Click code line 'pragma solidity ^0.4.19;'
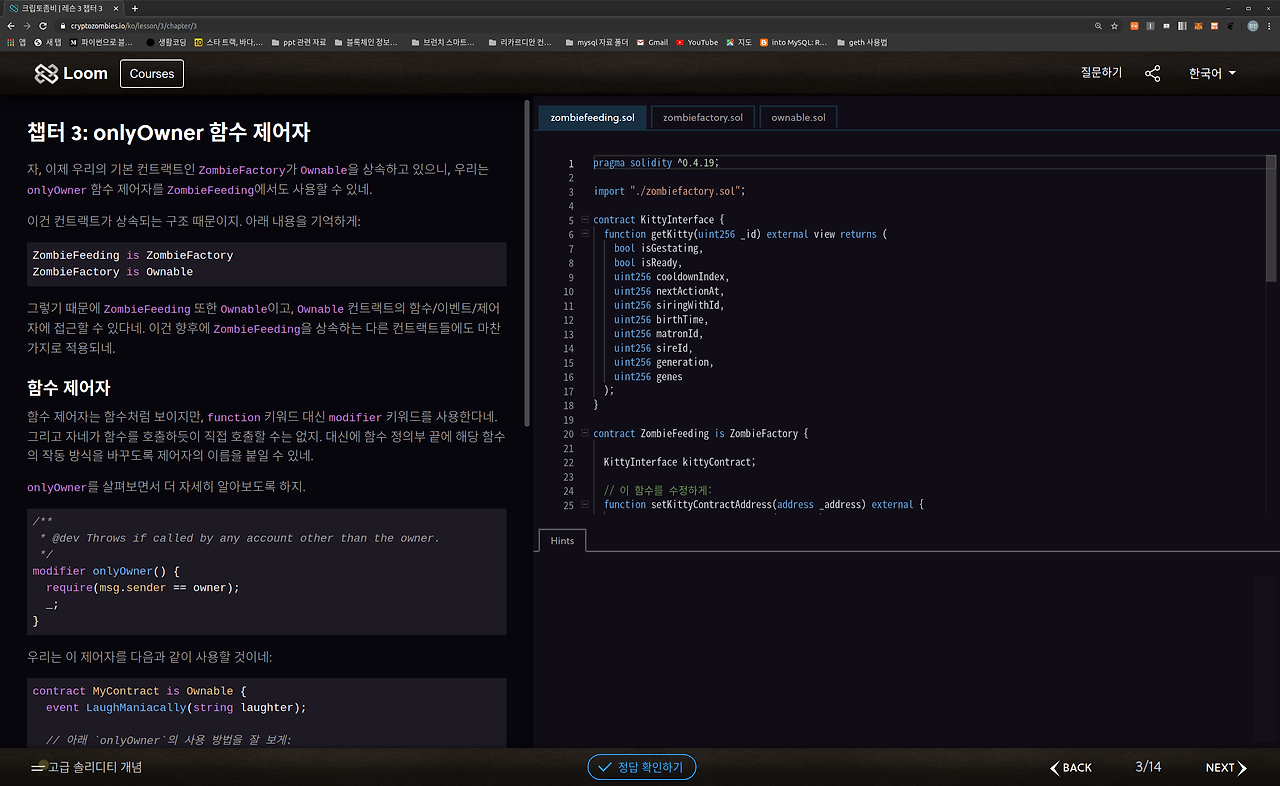 point(656,163)
